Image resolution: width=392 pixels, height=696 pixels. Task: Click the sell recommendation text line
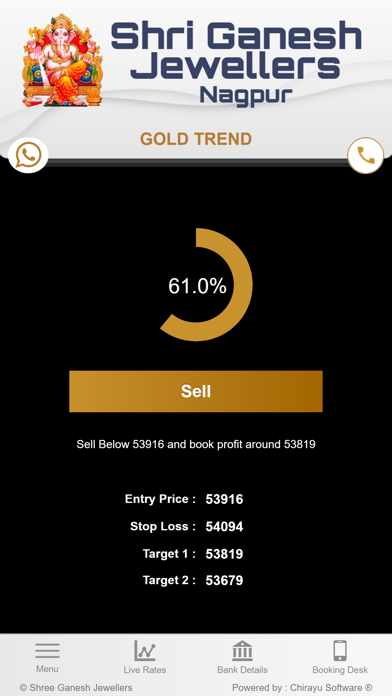(196, 444)
